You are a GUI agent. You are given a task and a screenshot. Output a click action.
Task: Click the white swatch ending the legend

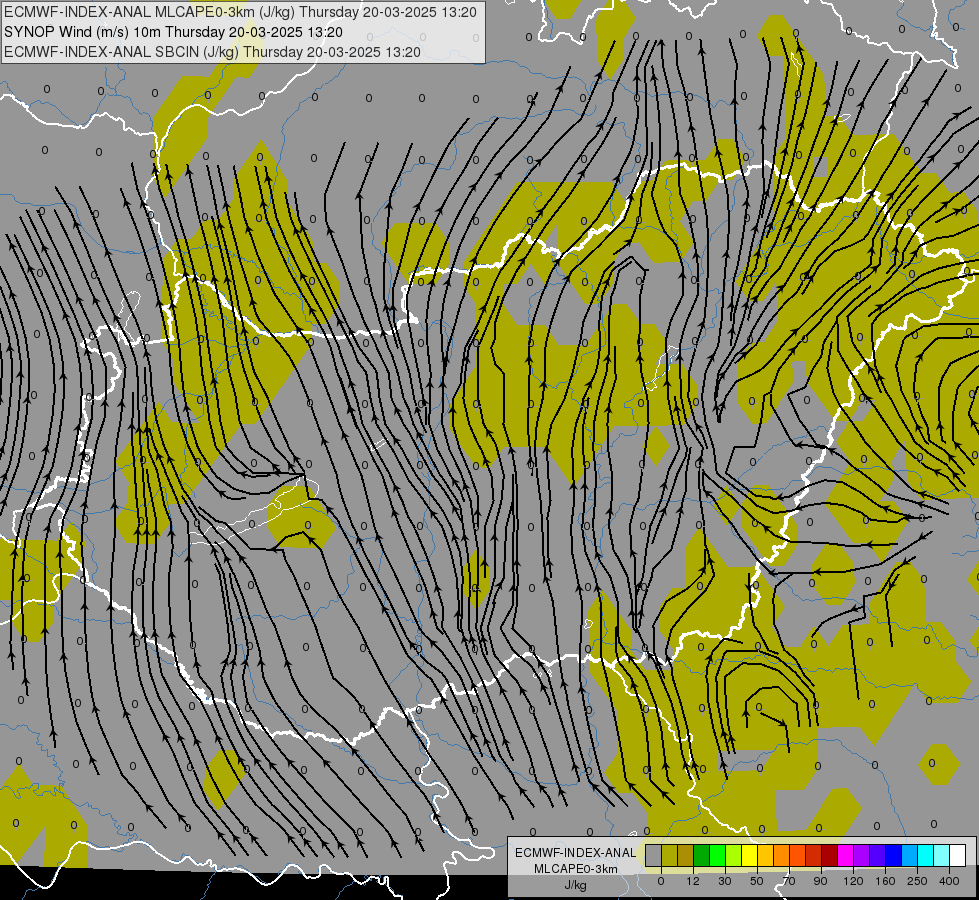(x=958, y=855)
